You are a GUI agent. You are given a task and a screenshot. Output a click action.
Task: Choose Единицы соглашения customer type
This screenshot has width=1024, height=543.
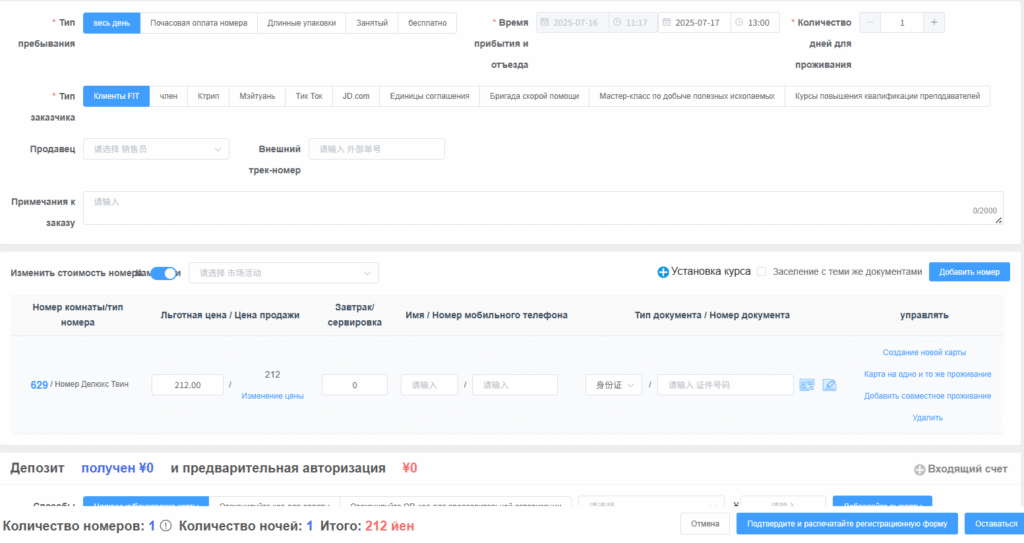(430, 96)
